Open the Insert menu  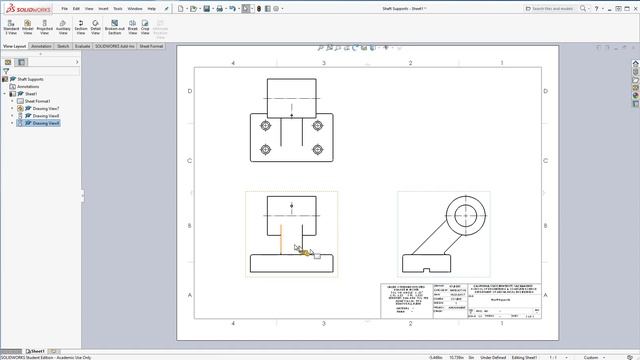click(x=103, y=9)
